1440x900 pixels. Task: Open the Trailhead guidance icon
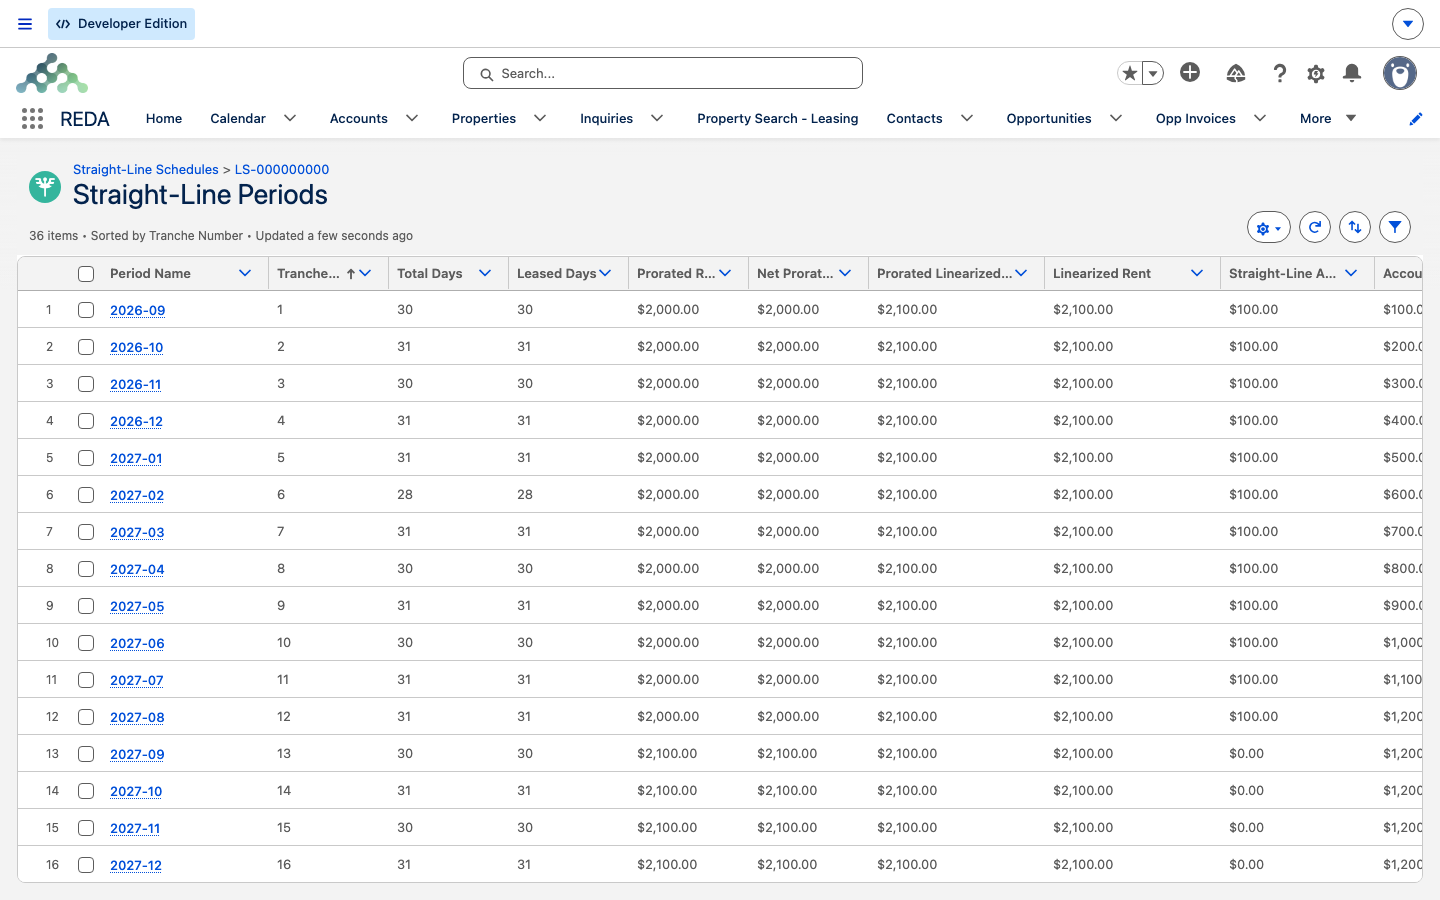tap(1236, 73)
